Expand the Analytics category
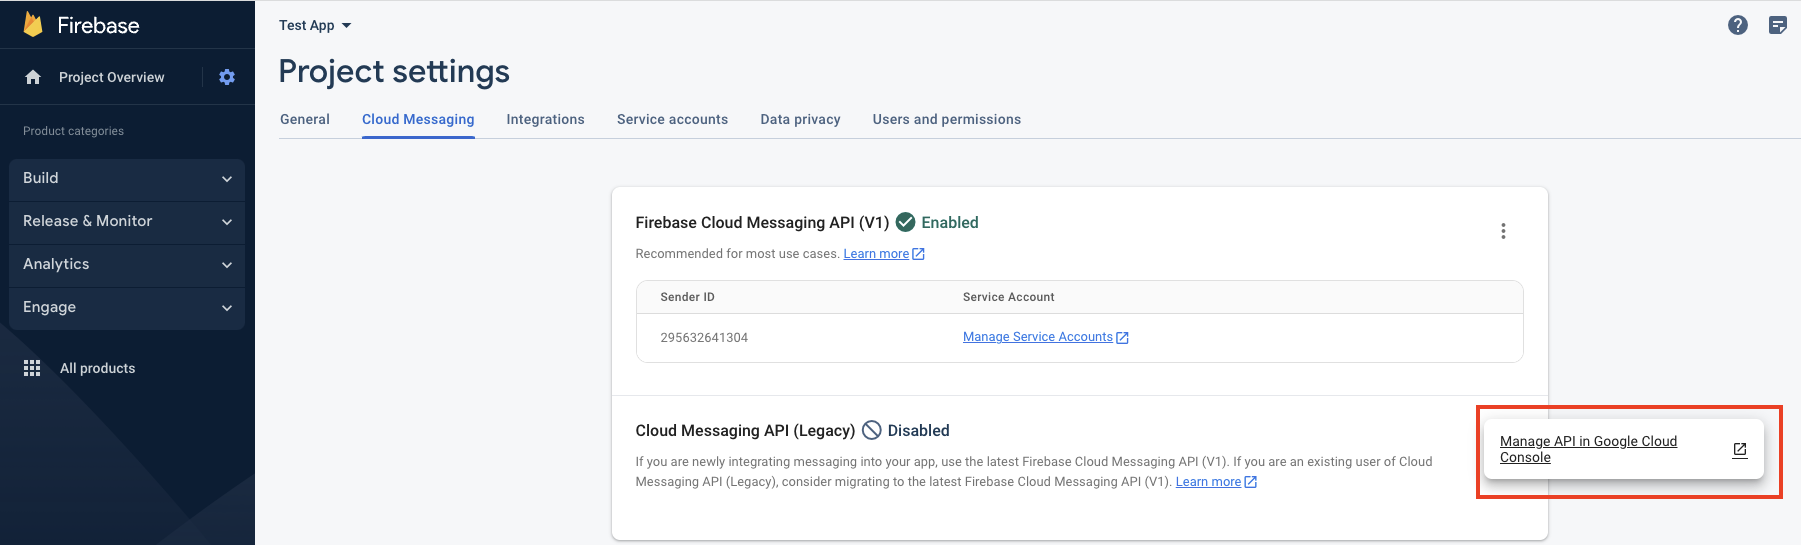The width and height of the screenshot is (1801, 545). [127, 264]
